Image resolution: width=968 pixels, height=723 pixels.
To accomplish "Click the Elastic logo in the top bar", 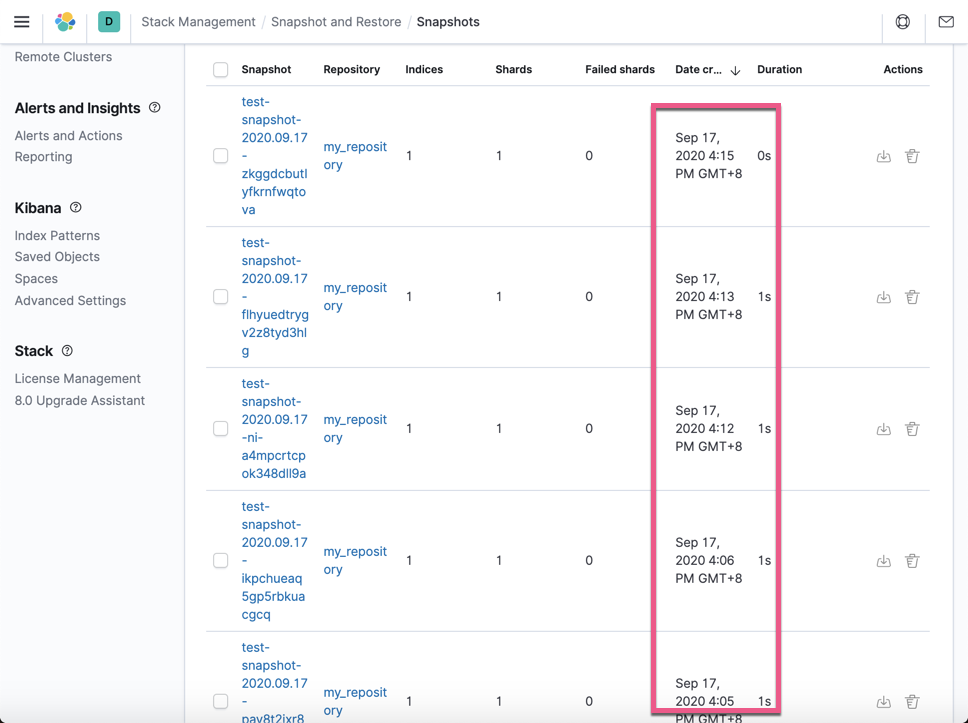I will (65, 21).
